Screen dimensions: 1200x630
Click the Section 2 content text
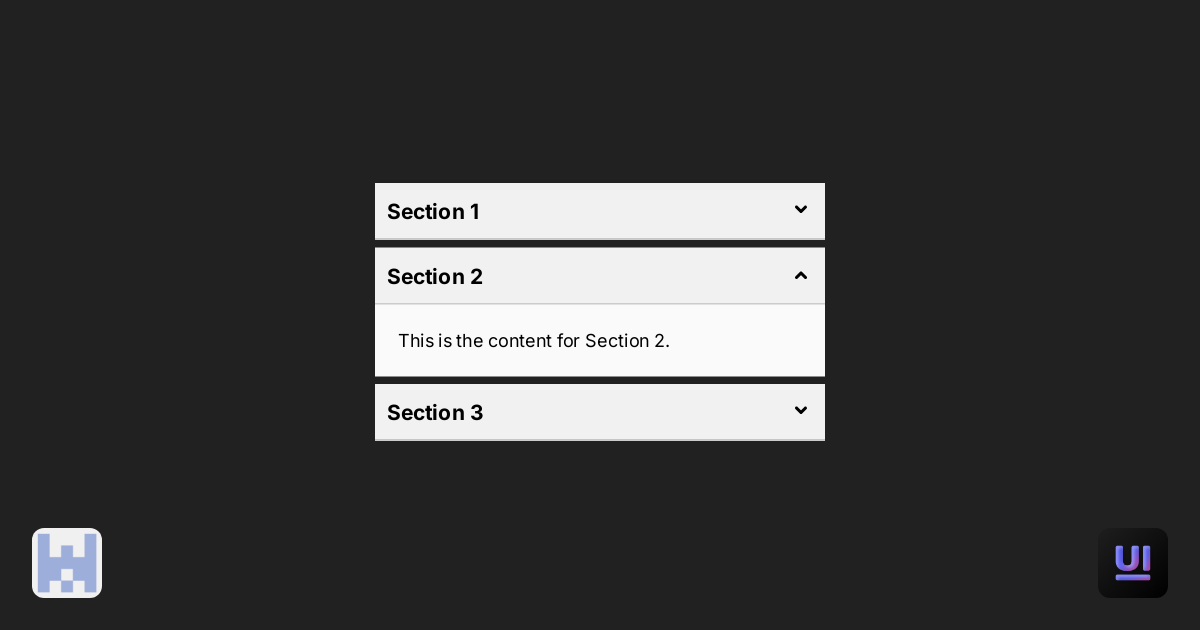coord(534,341)
